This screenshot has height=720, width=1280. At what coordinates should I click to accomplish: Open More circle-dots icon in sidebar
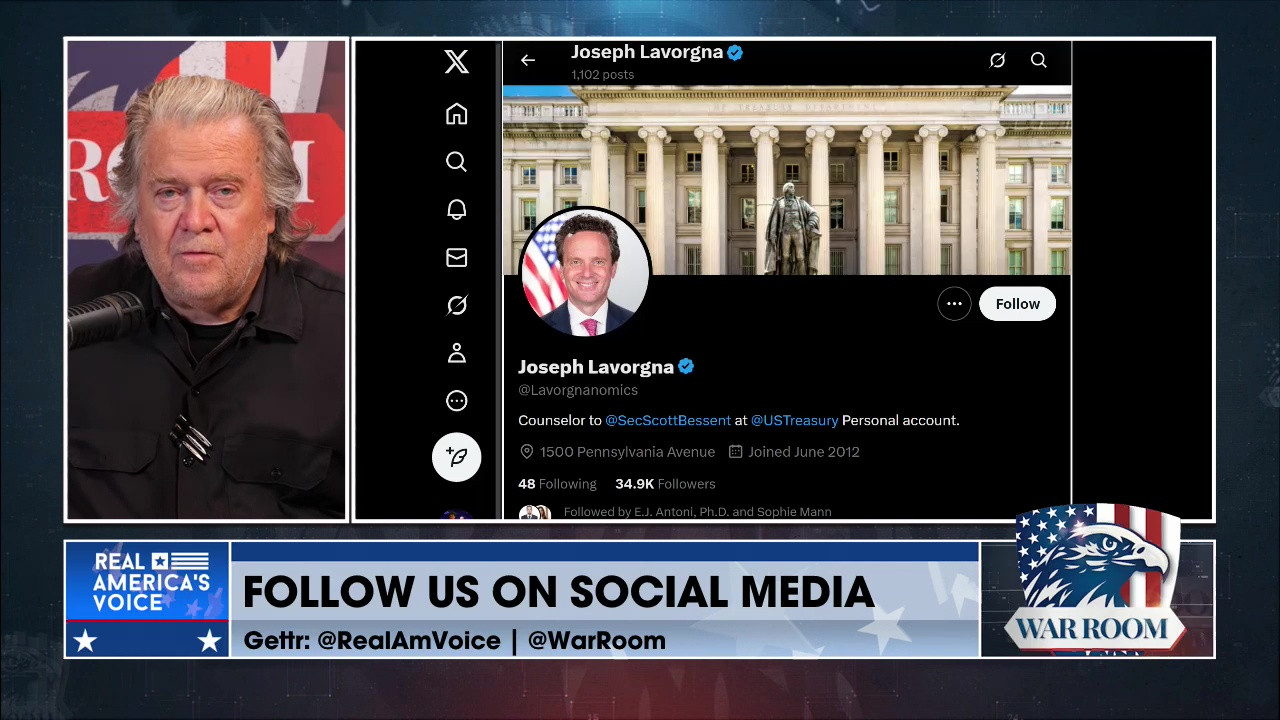(x=456, y=401)
